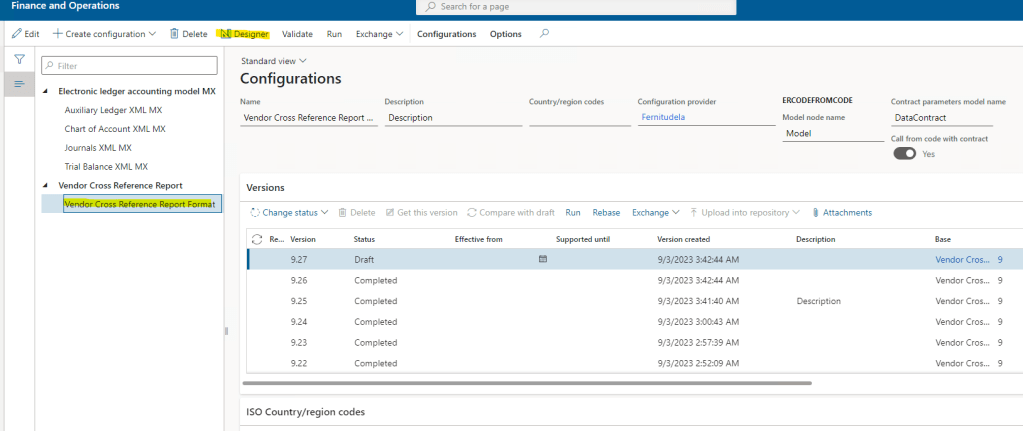Select Trial Balance XML MX tree item
This screenshot has height=431, width=1023.
pyautogui.click(x=106, y=166)
